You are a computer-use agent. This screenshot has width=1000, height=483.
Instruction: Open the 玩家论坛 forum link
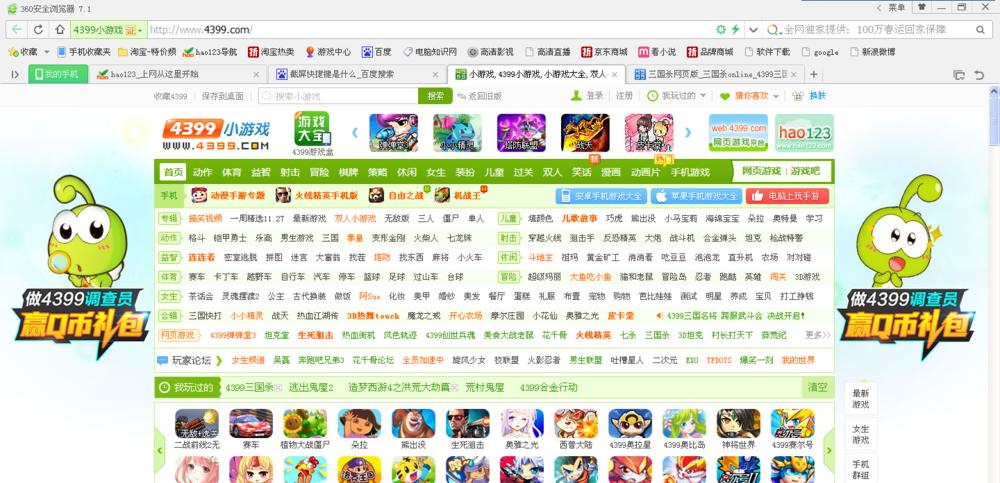coord(190,360)
